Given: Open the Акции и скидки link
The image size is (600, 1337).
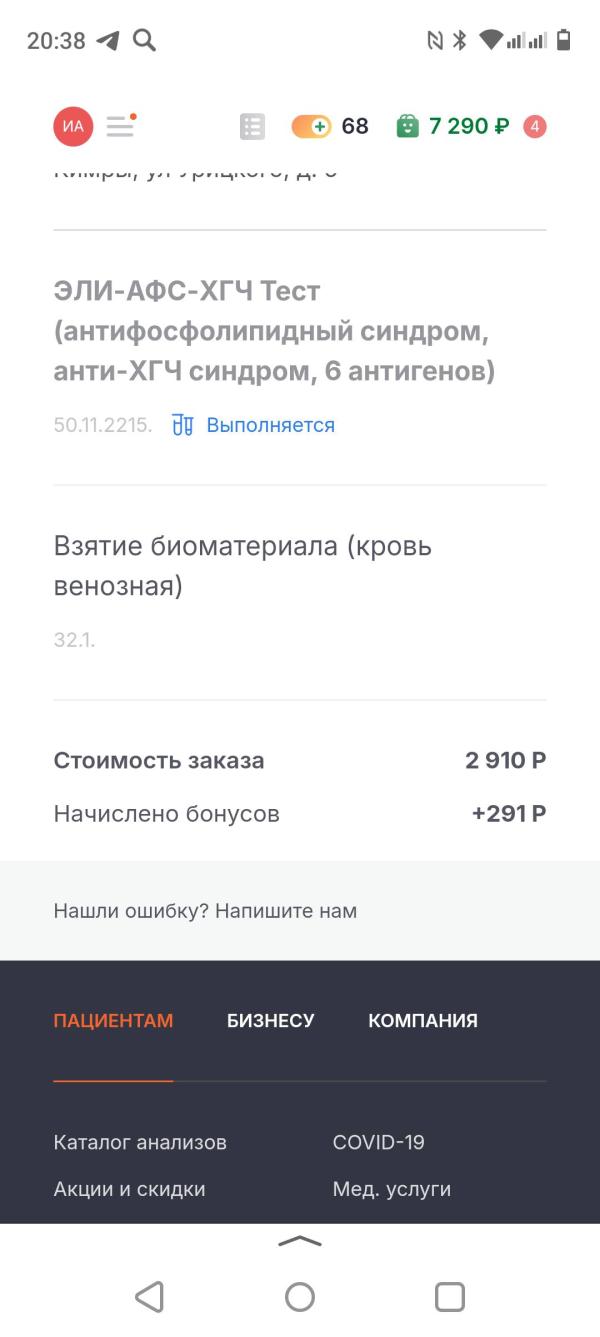Looking at the screenshot, I should (x=130, y=1189).
